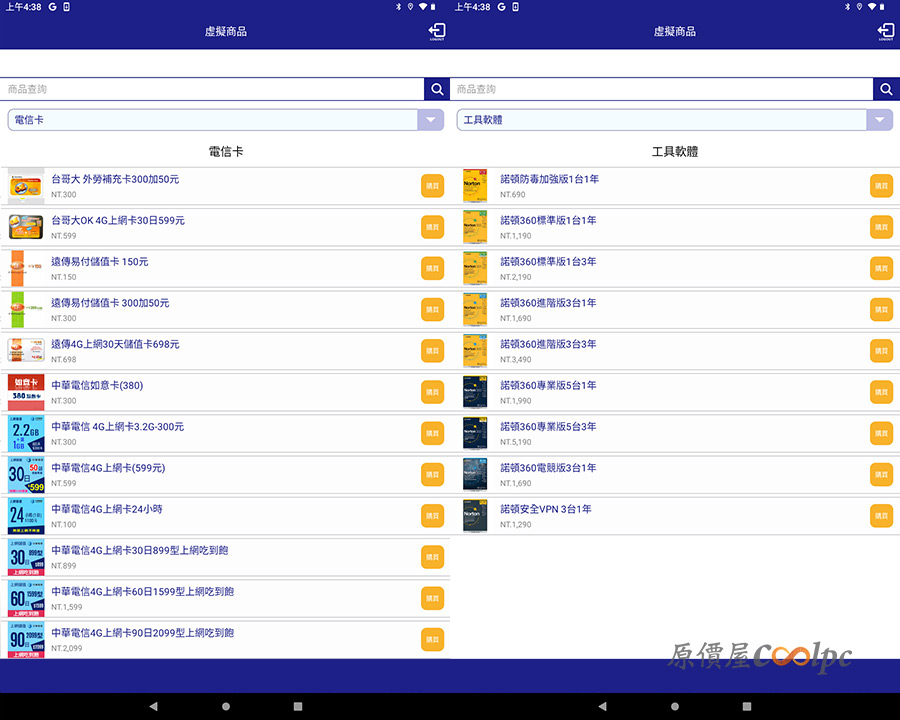
Task: Buy 諾頓360專業版5台3年
Action: [x=881, y=433]
